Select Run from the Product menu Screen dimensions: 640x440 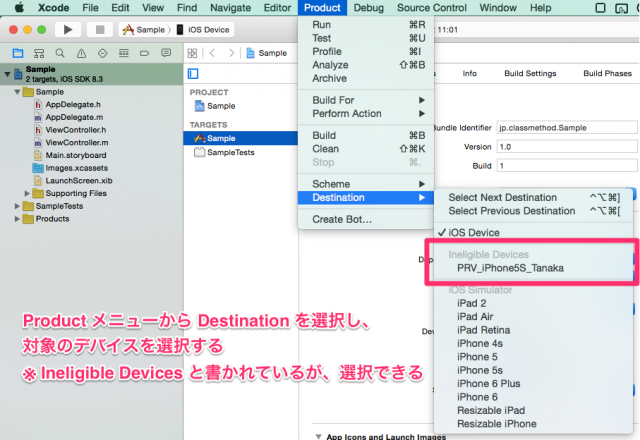pos(366,25)
